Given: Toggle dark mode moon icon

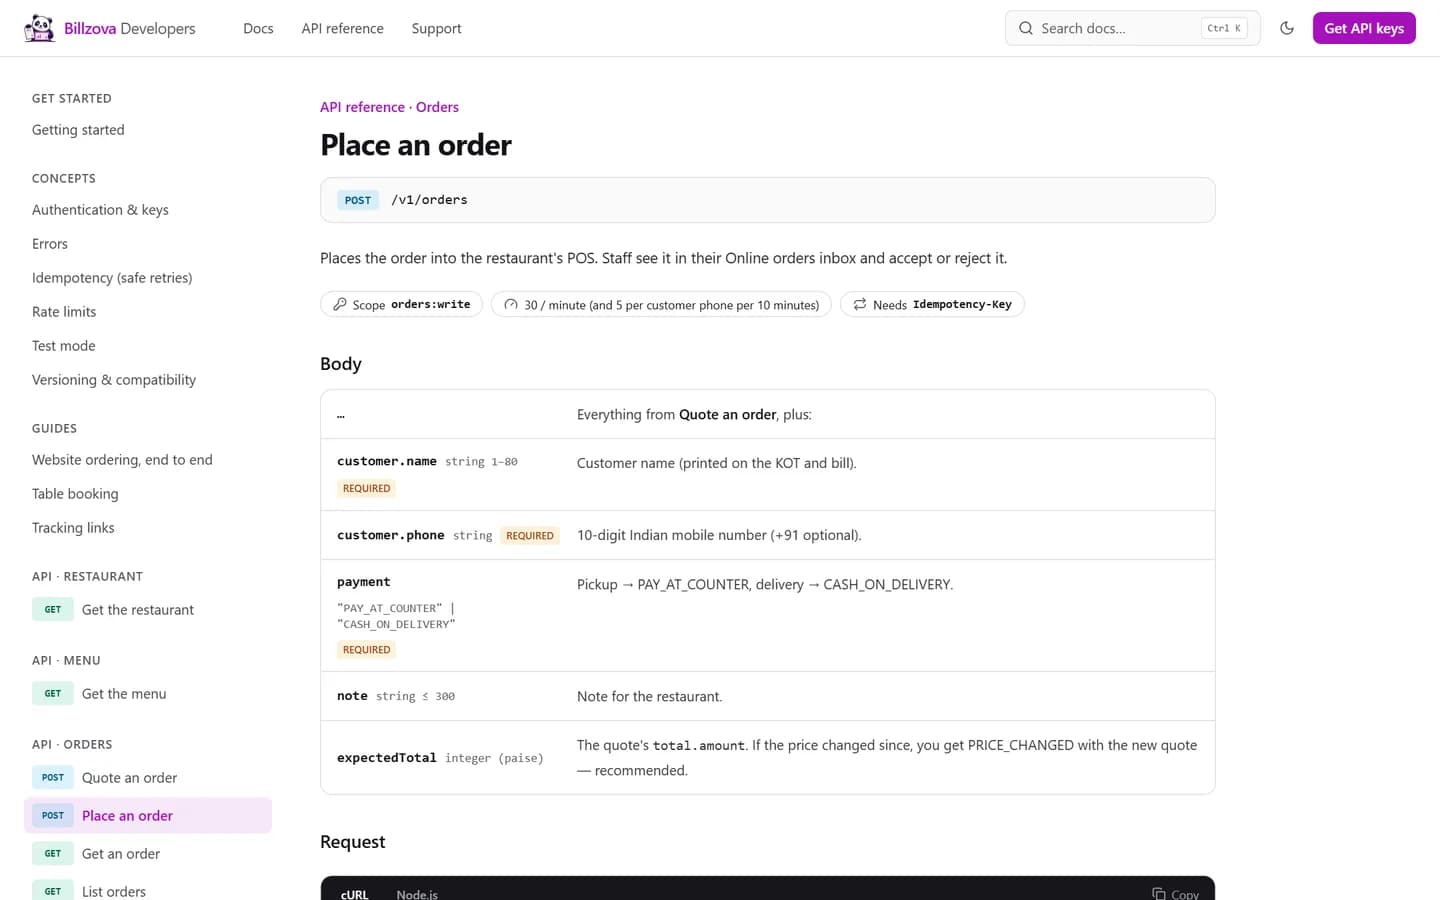Looking at the screenshot, I should 1287,28.
